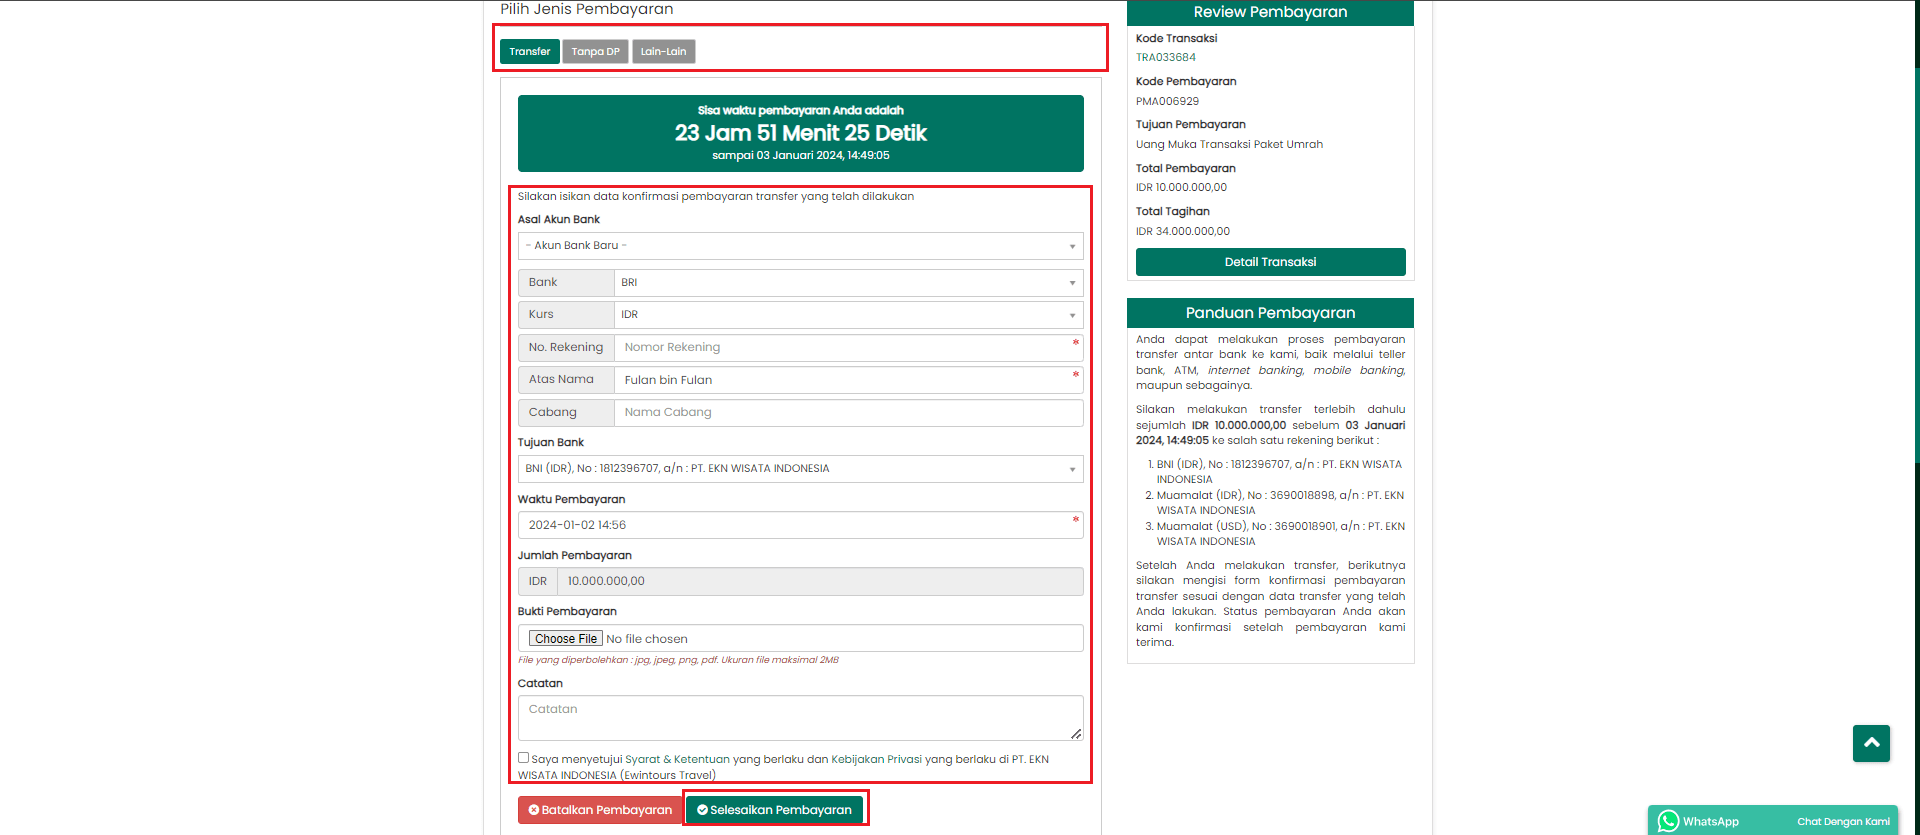Select the Transfer payment tab
Viewport: 1920px width, 835px height.
point(529,52)
